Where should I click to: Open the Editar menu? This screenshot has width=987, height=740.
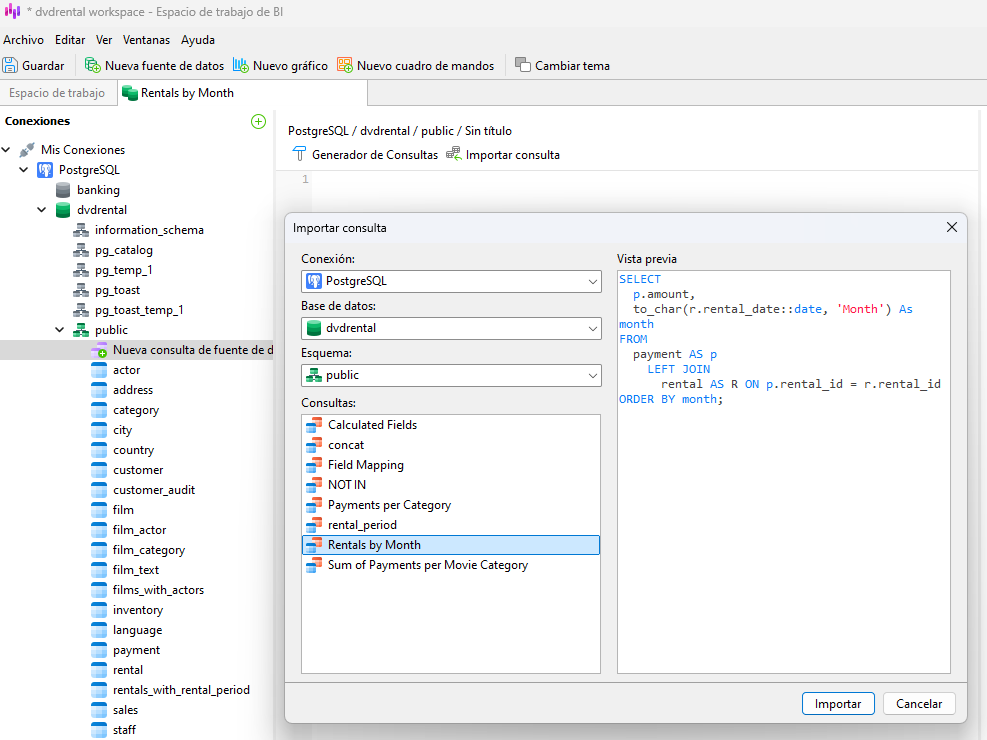click(70, 40)
